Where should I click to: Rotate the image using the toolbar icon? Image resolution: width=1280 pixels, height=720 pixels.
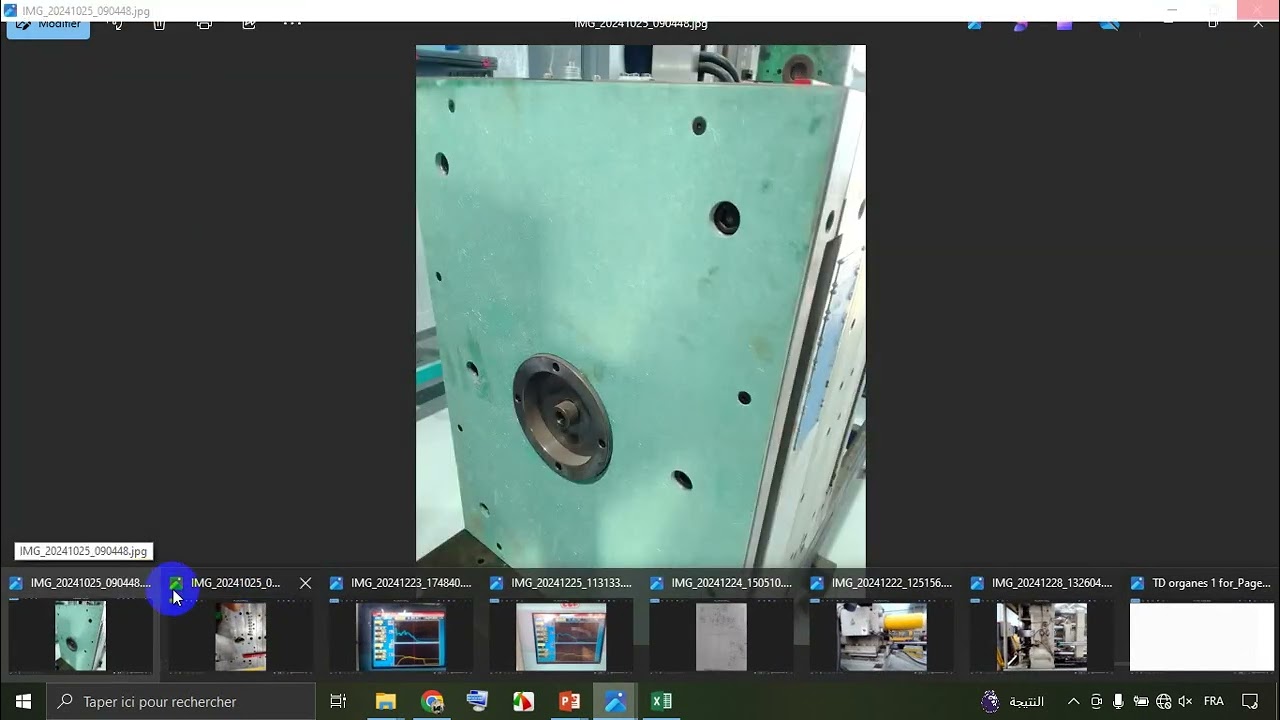point(117,24)
